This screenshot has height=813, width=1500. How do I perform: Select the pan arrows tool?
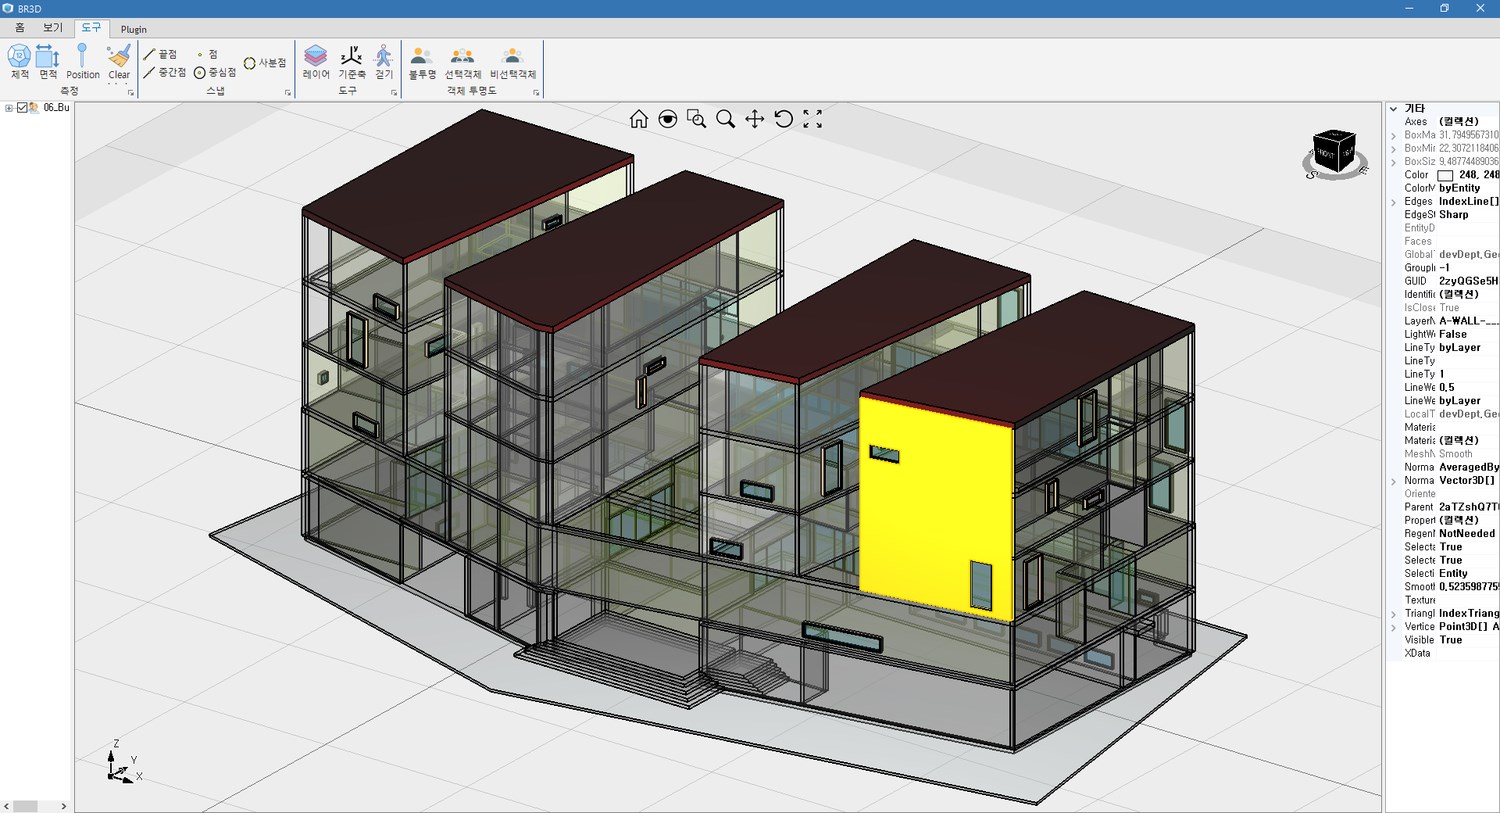[755, 119]
